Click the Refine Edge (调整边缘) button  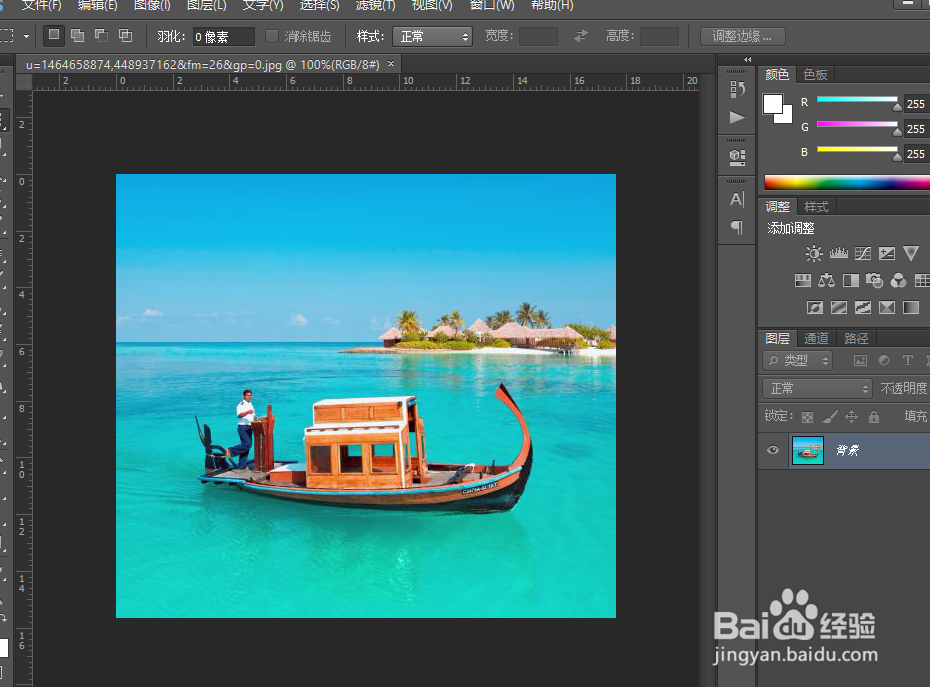(743, 37)
